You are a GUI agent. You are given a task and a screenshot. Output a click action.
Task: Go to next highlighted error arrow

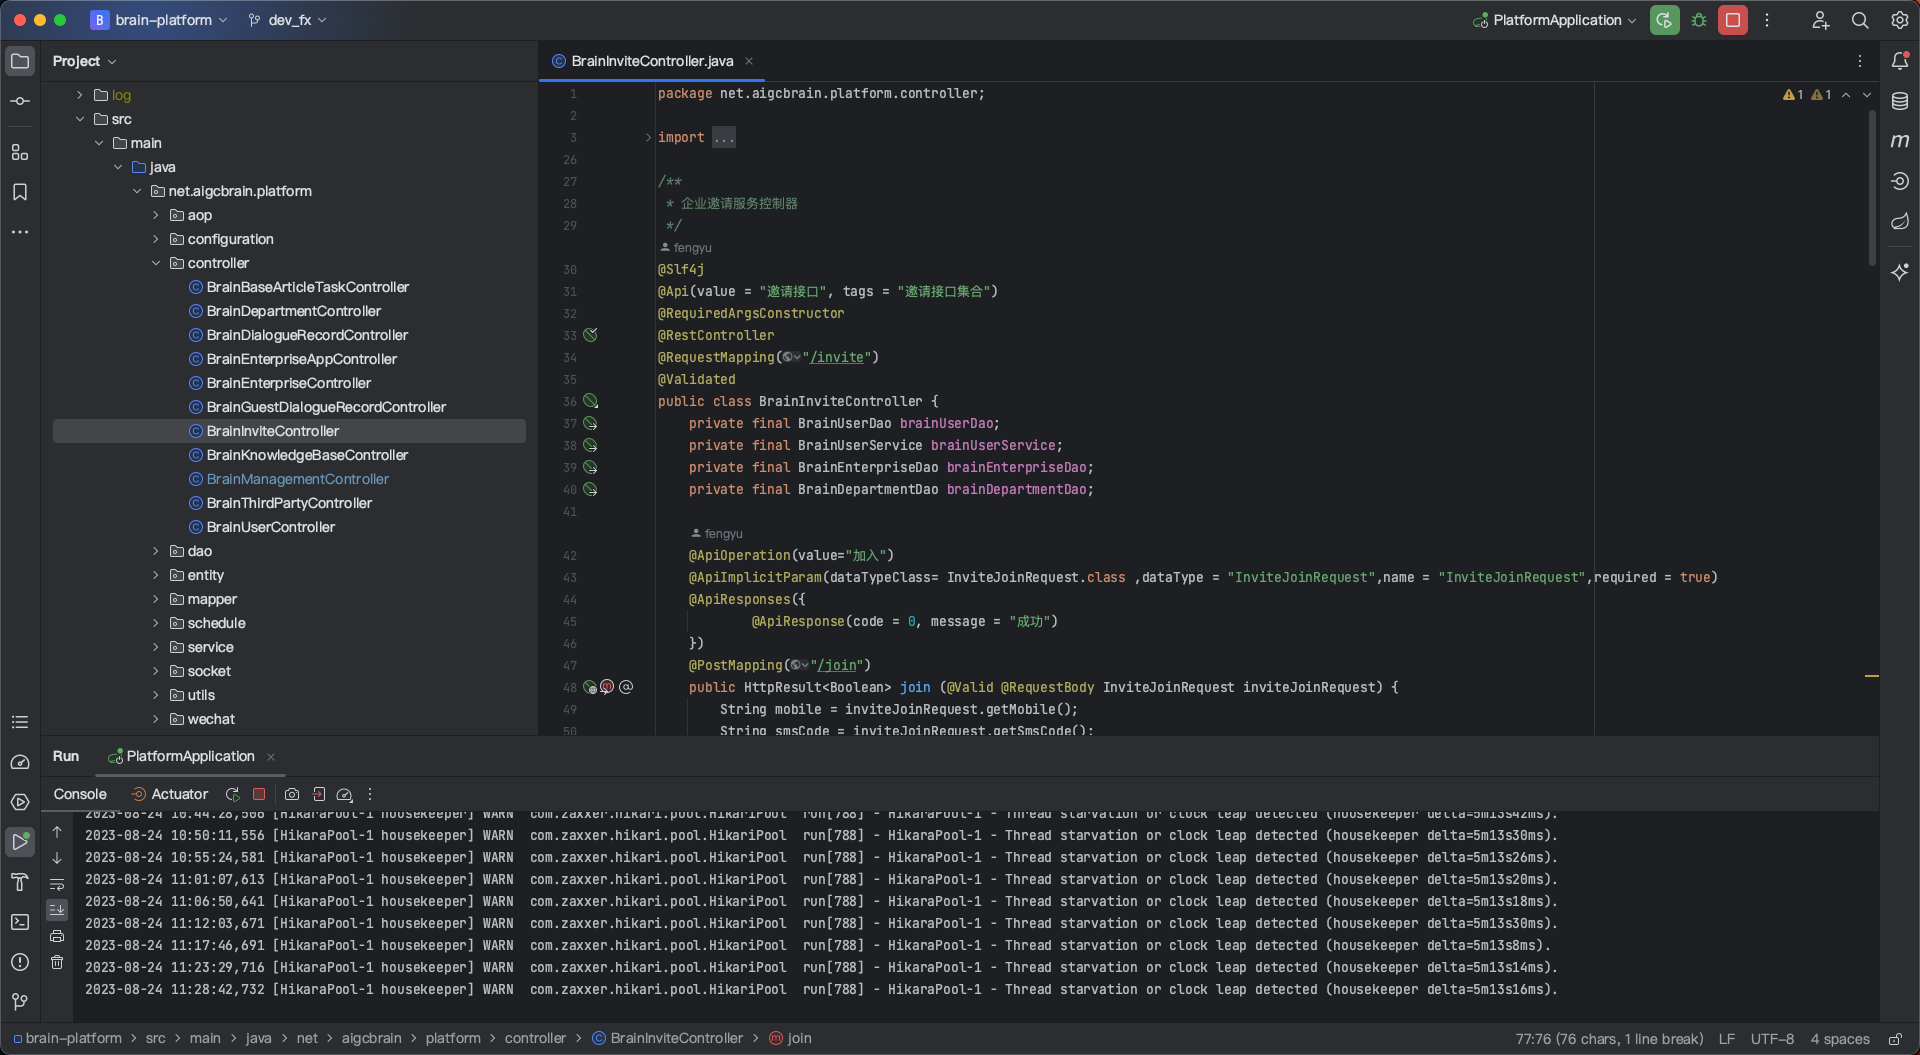click(x=1867, y=95)
